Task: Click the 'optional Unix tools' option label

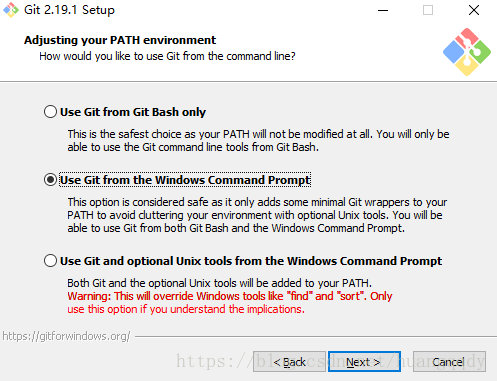Action: point(251,261)
